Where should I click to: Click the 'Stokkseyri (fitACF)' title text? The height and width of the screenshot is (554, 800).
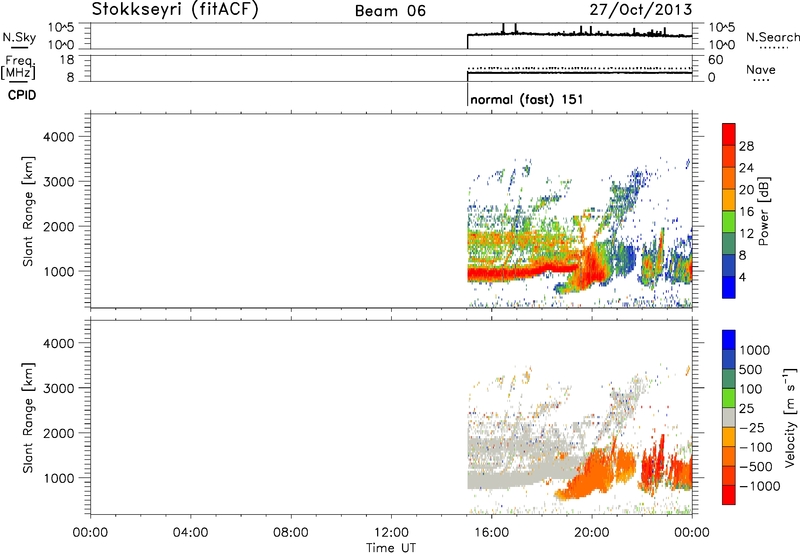(175, 9)
